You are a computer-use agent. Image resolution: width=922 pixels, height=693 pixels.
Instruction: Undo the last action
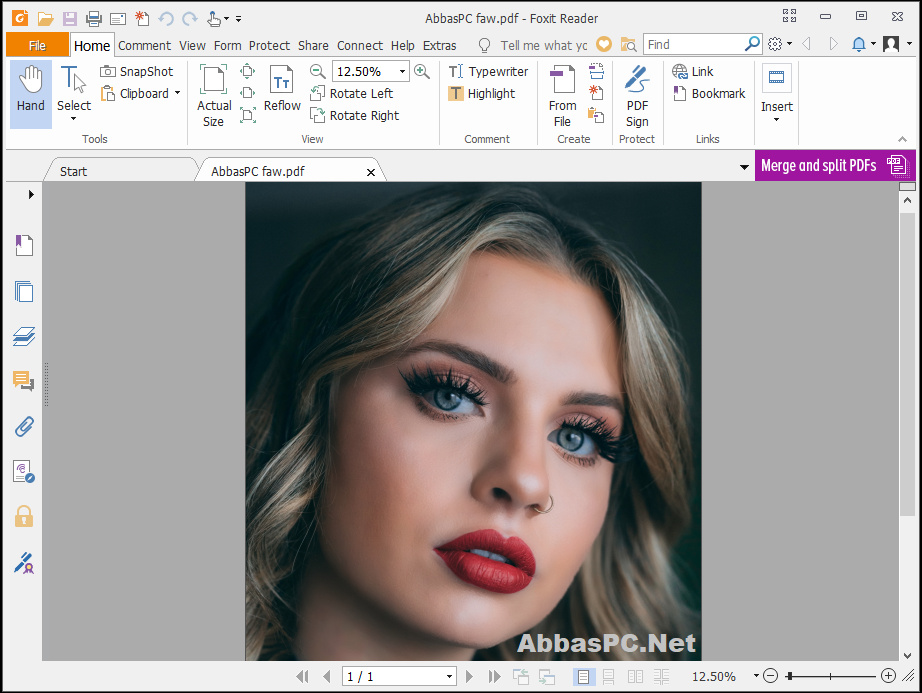pyautogui.click(x=166, y=19)
